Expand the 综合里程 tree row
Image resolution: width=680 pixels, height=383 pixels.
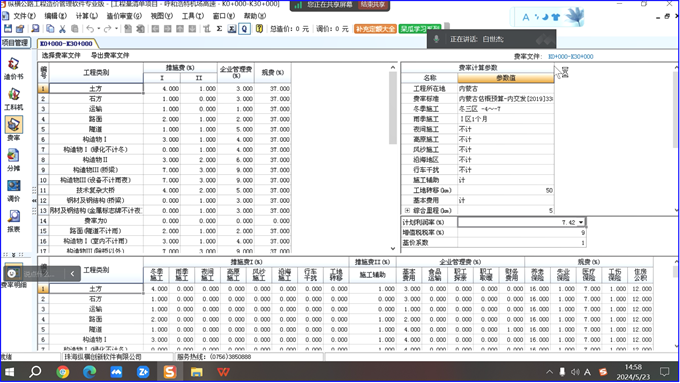click(x=407, y=210)
